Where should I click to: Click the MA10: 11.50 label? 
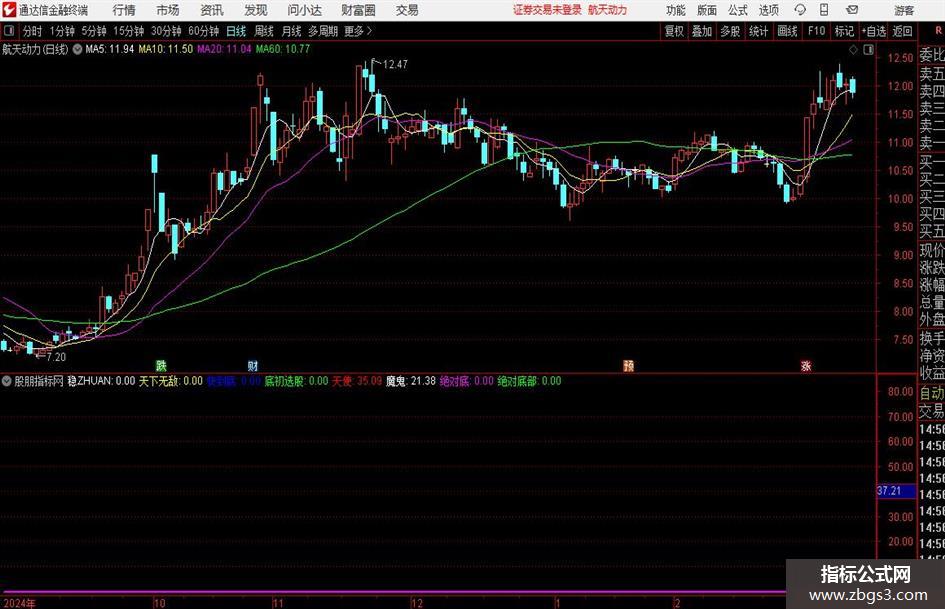click(x=166, y=49)
